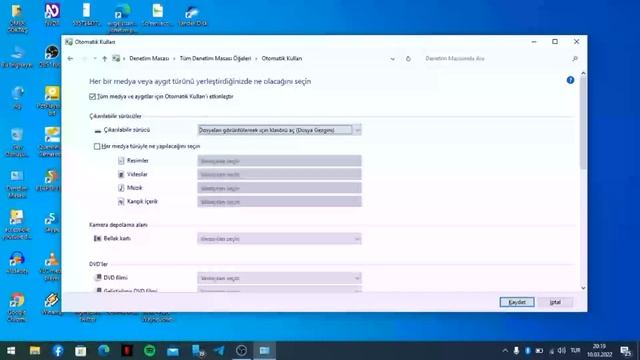640x360 pixels.
Task: Switch the TUR keyboard language indicator
Action: coord(576,351)
